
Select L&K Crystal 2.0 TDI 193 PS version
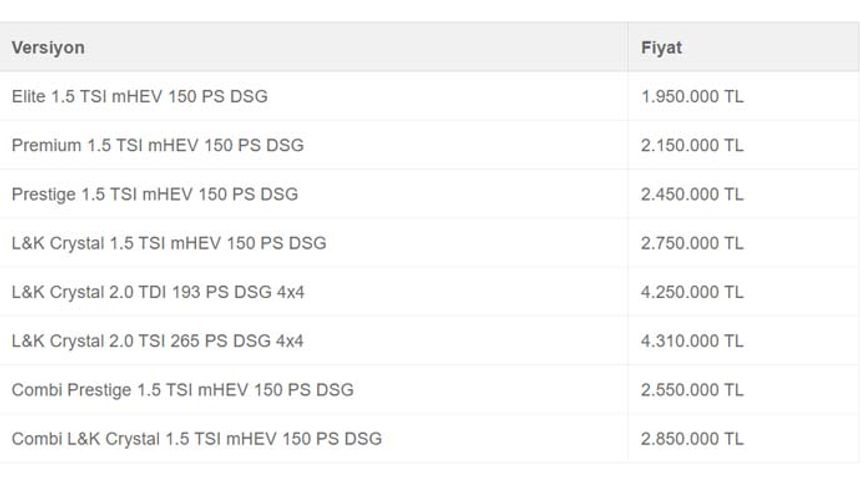click(x=158, y=292)
